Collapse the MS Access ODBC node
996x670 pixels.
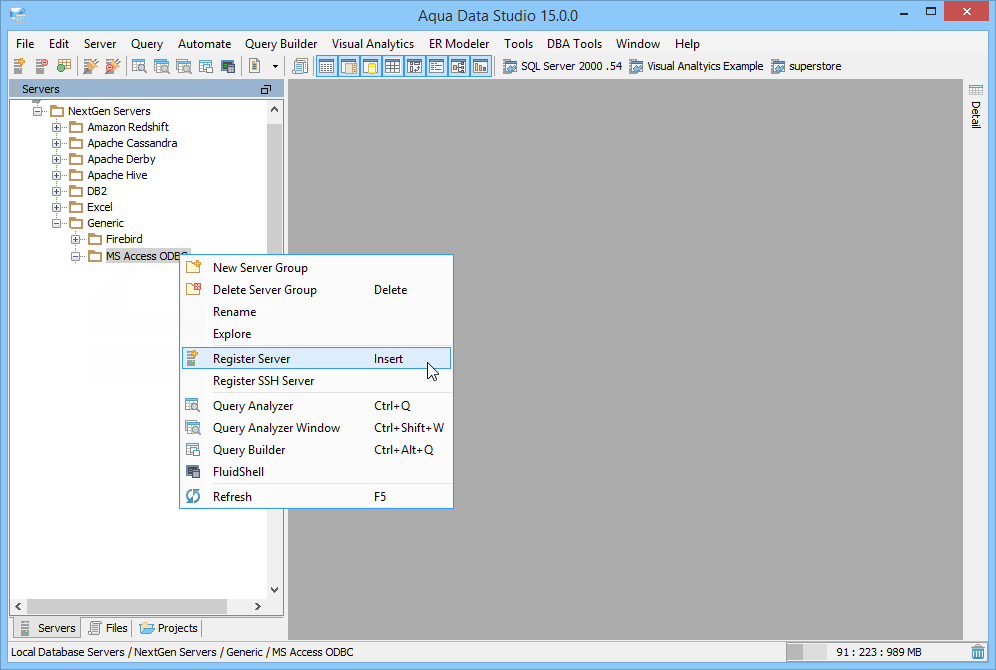coord(76,257)
